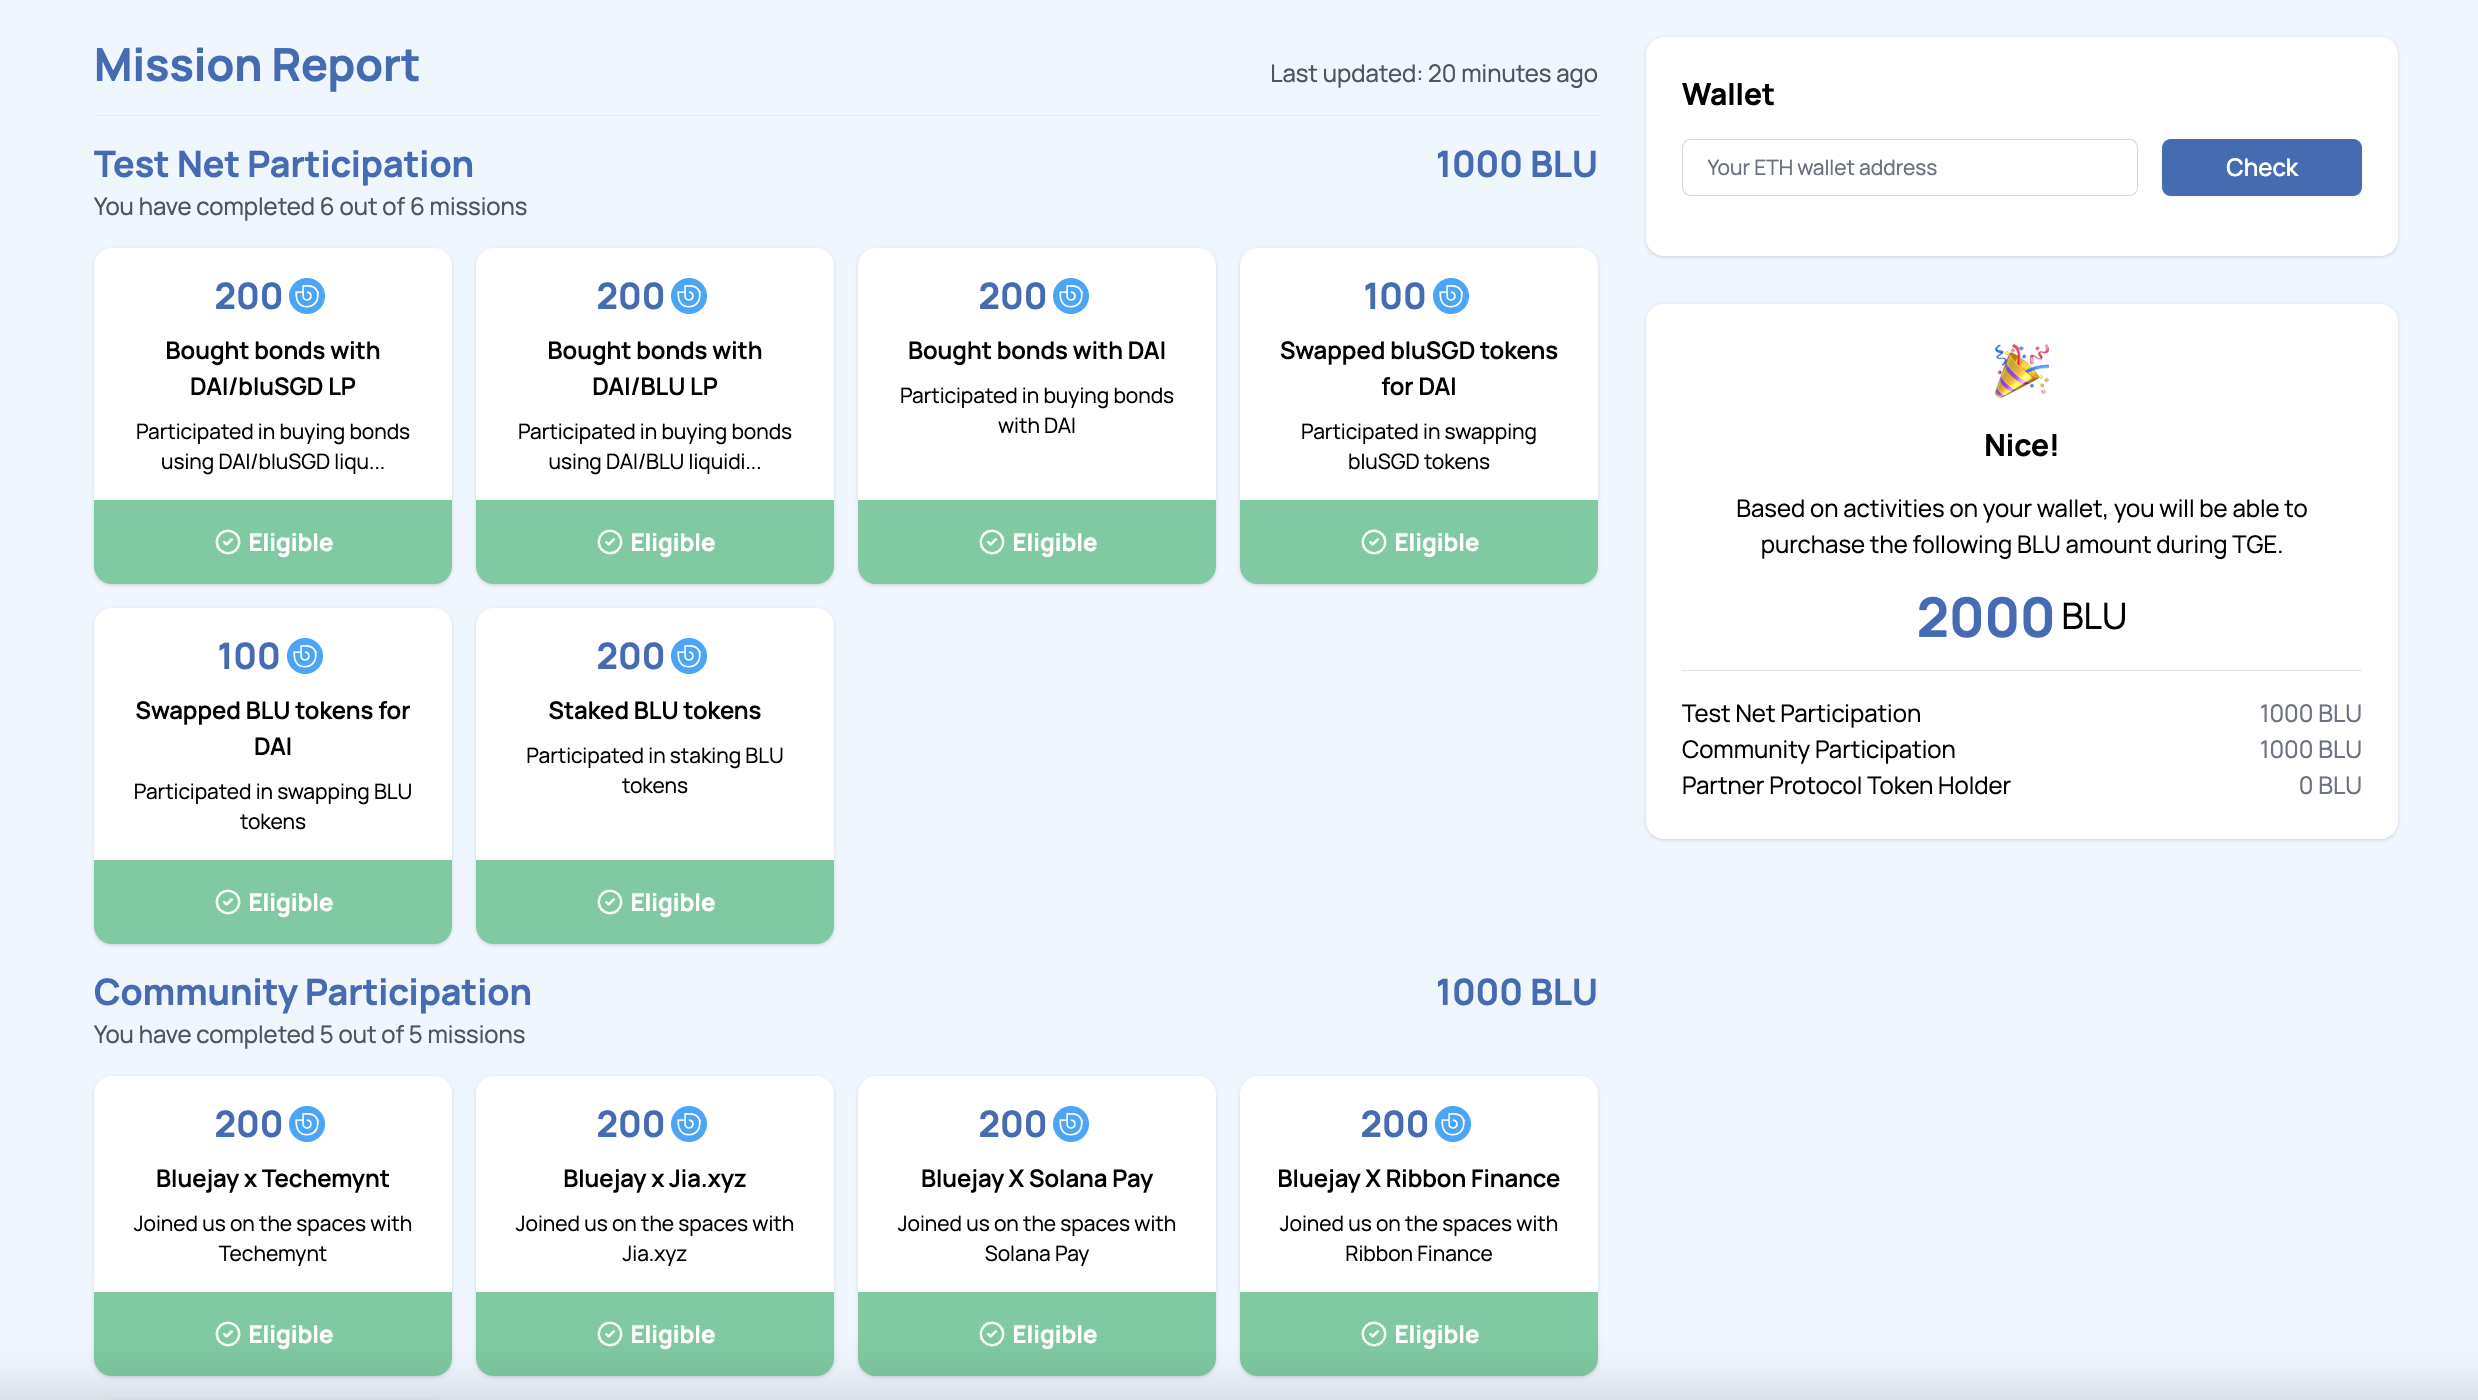Click the Check wallet button
Image resolution: width=2478 pixels, height=1400 pixels.
2261,167
